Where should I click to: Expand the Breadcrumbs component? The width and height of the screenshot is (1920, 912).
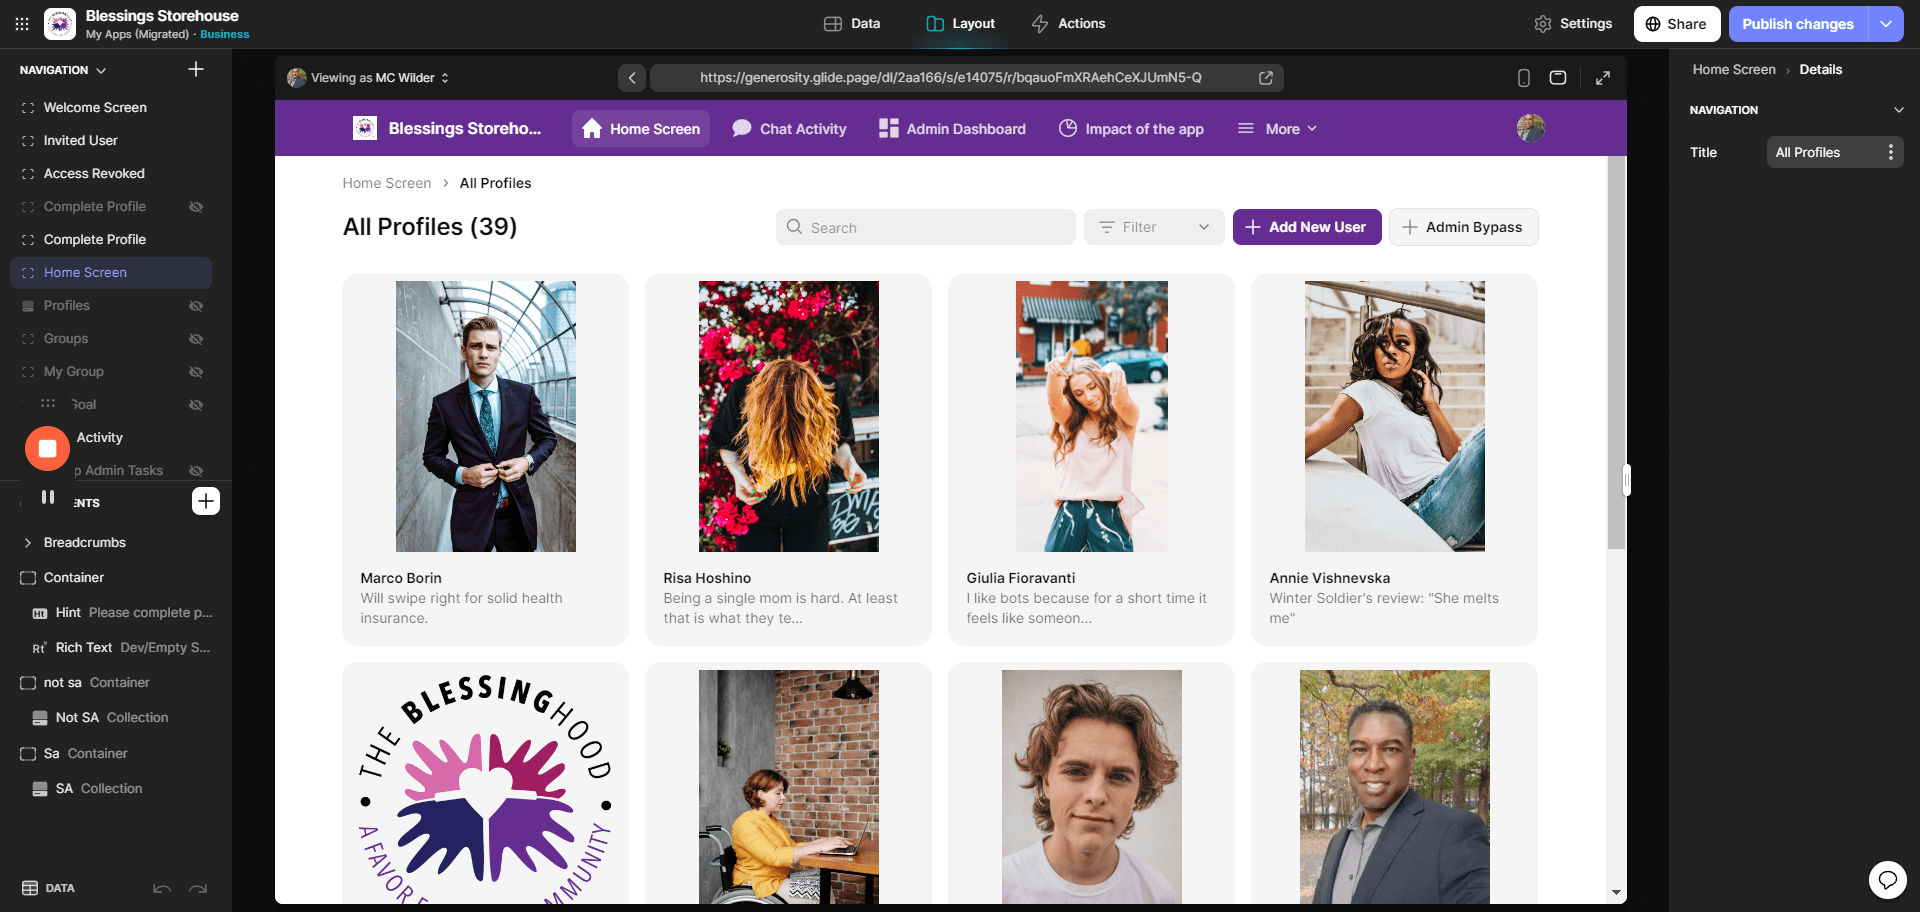tap(27, 543)
